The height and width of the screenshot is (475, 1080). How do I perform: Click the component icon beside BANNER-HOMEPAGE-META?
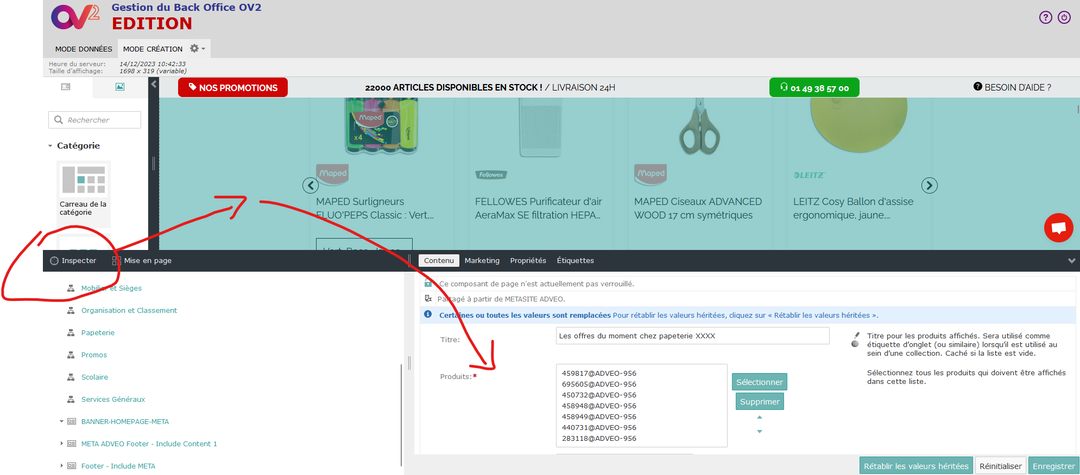pyautogui.click(x=72, y=421)
